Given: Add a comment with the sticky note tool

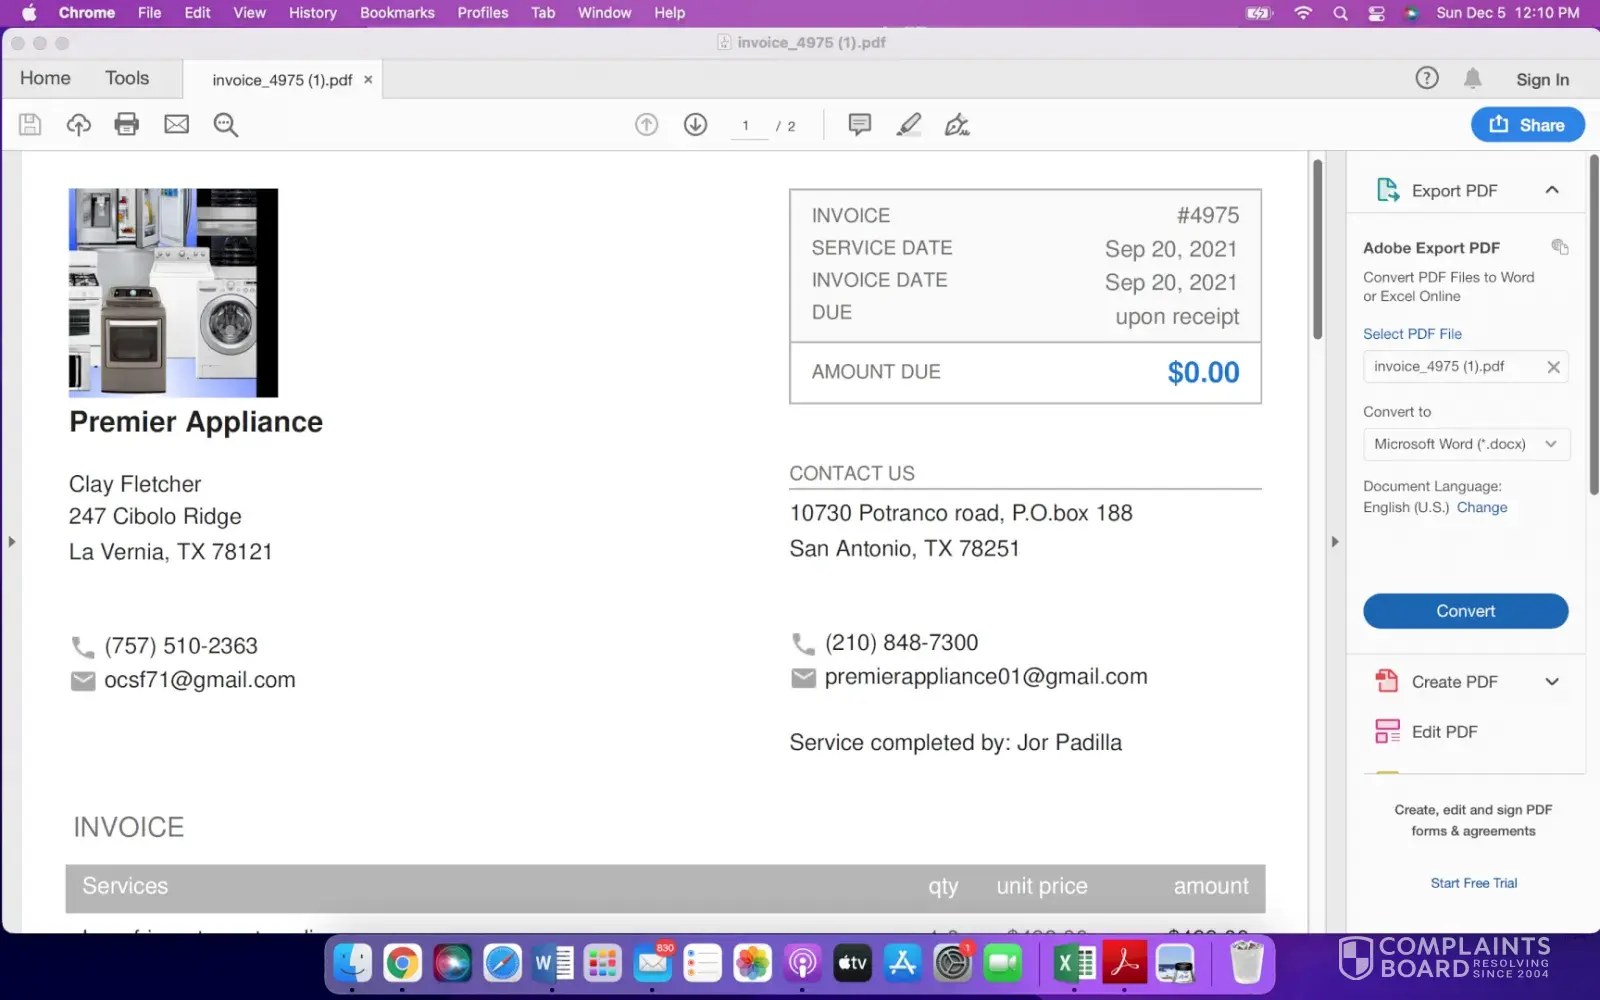Looking at the screenshot, I should (x=859, y=125).
